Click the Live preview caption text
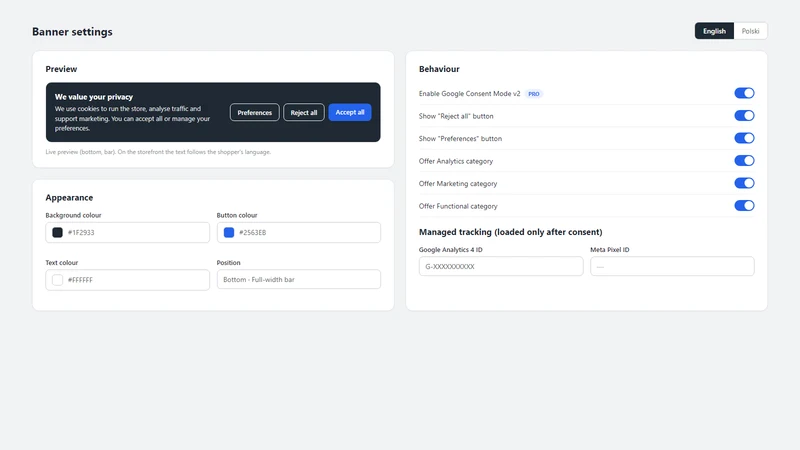Viewport: 800px width, 450px height. (158, 152)
